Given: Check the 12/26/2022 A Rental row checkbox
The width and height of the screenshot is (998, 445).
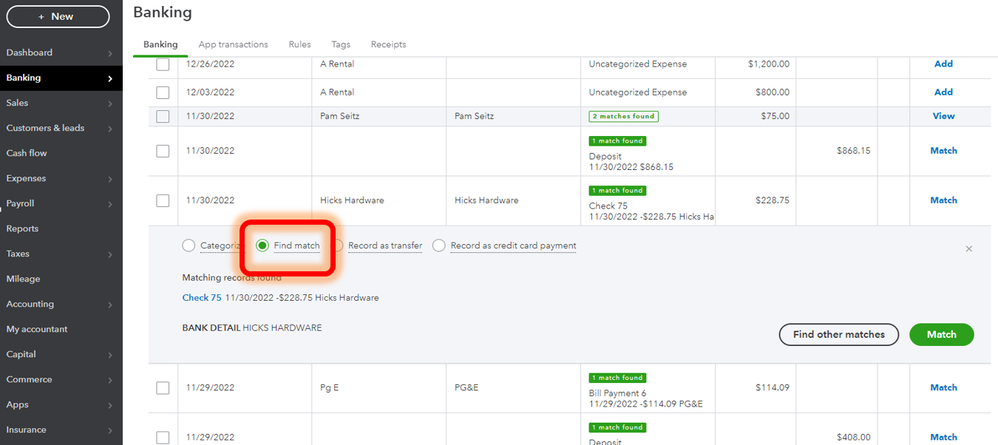Looking at the screenshot, I should point(163,64).
